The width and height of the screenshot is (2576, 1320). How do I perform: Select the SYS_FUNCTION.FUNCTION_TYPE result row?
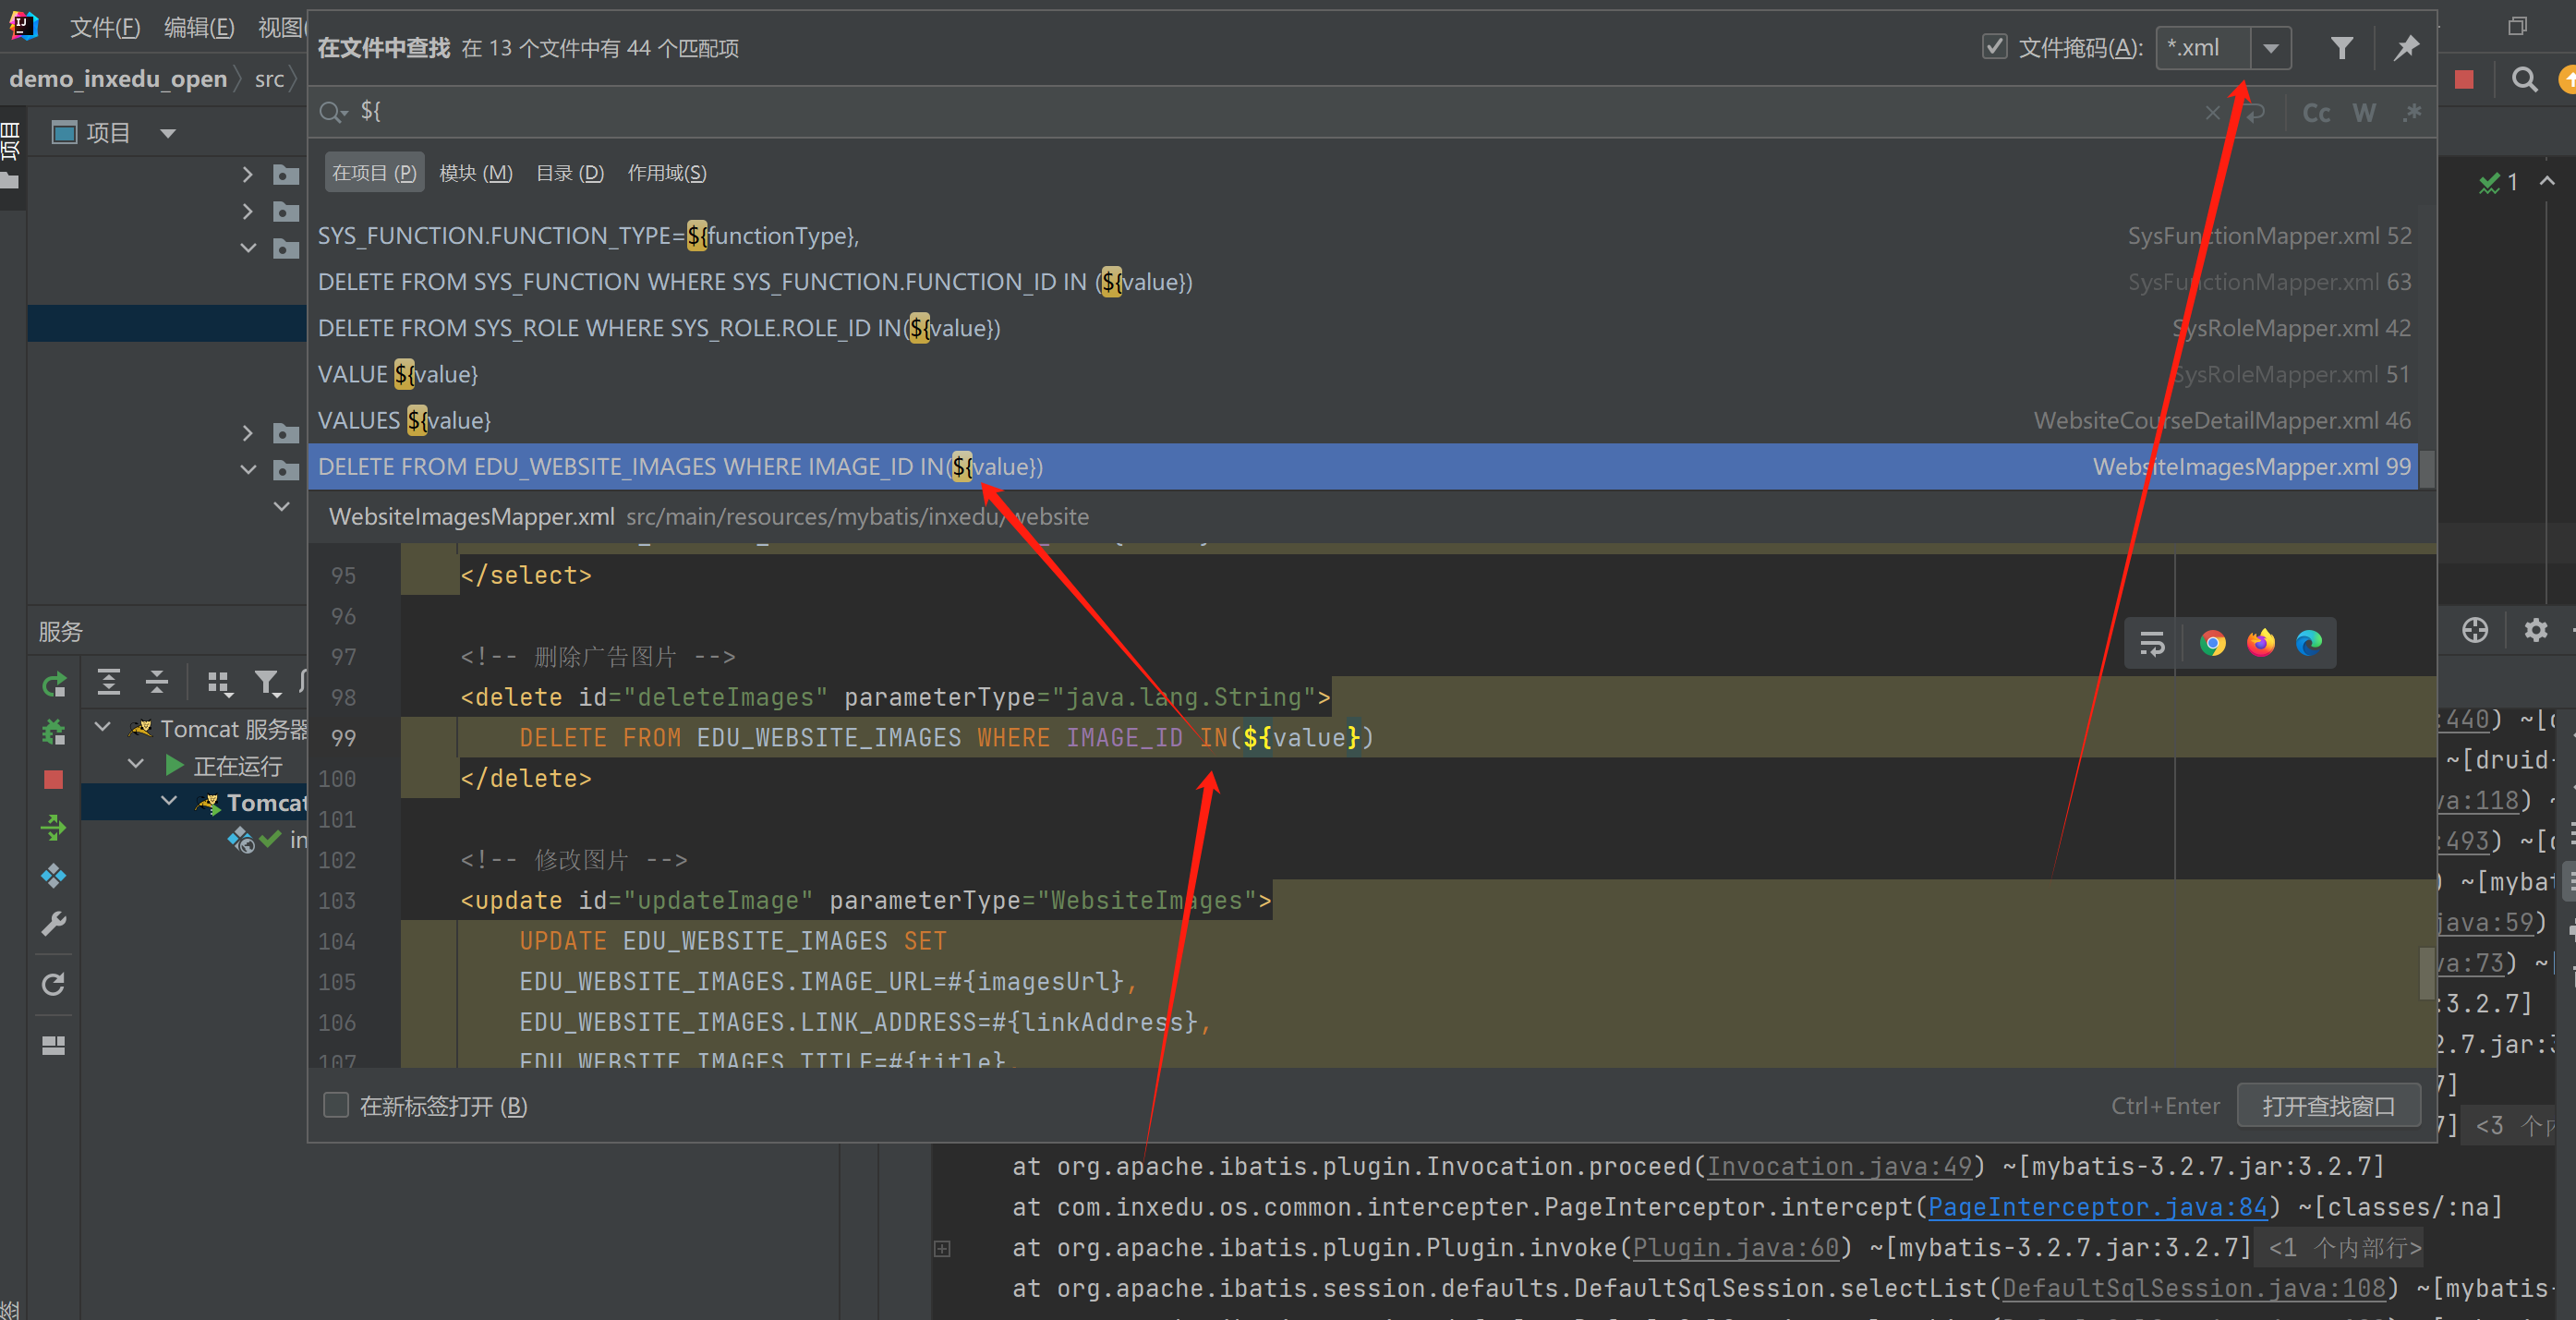(x=1364, y=236)
